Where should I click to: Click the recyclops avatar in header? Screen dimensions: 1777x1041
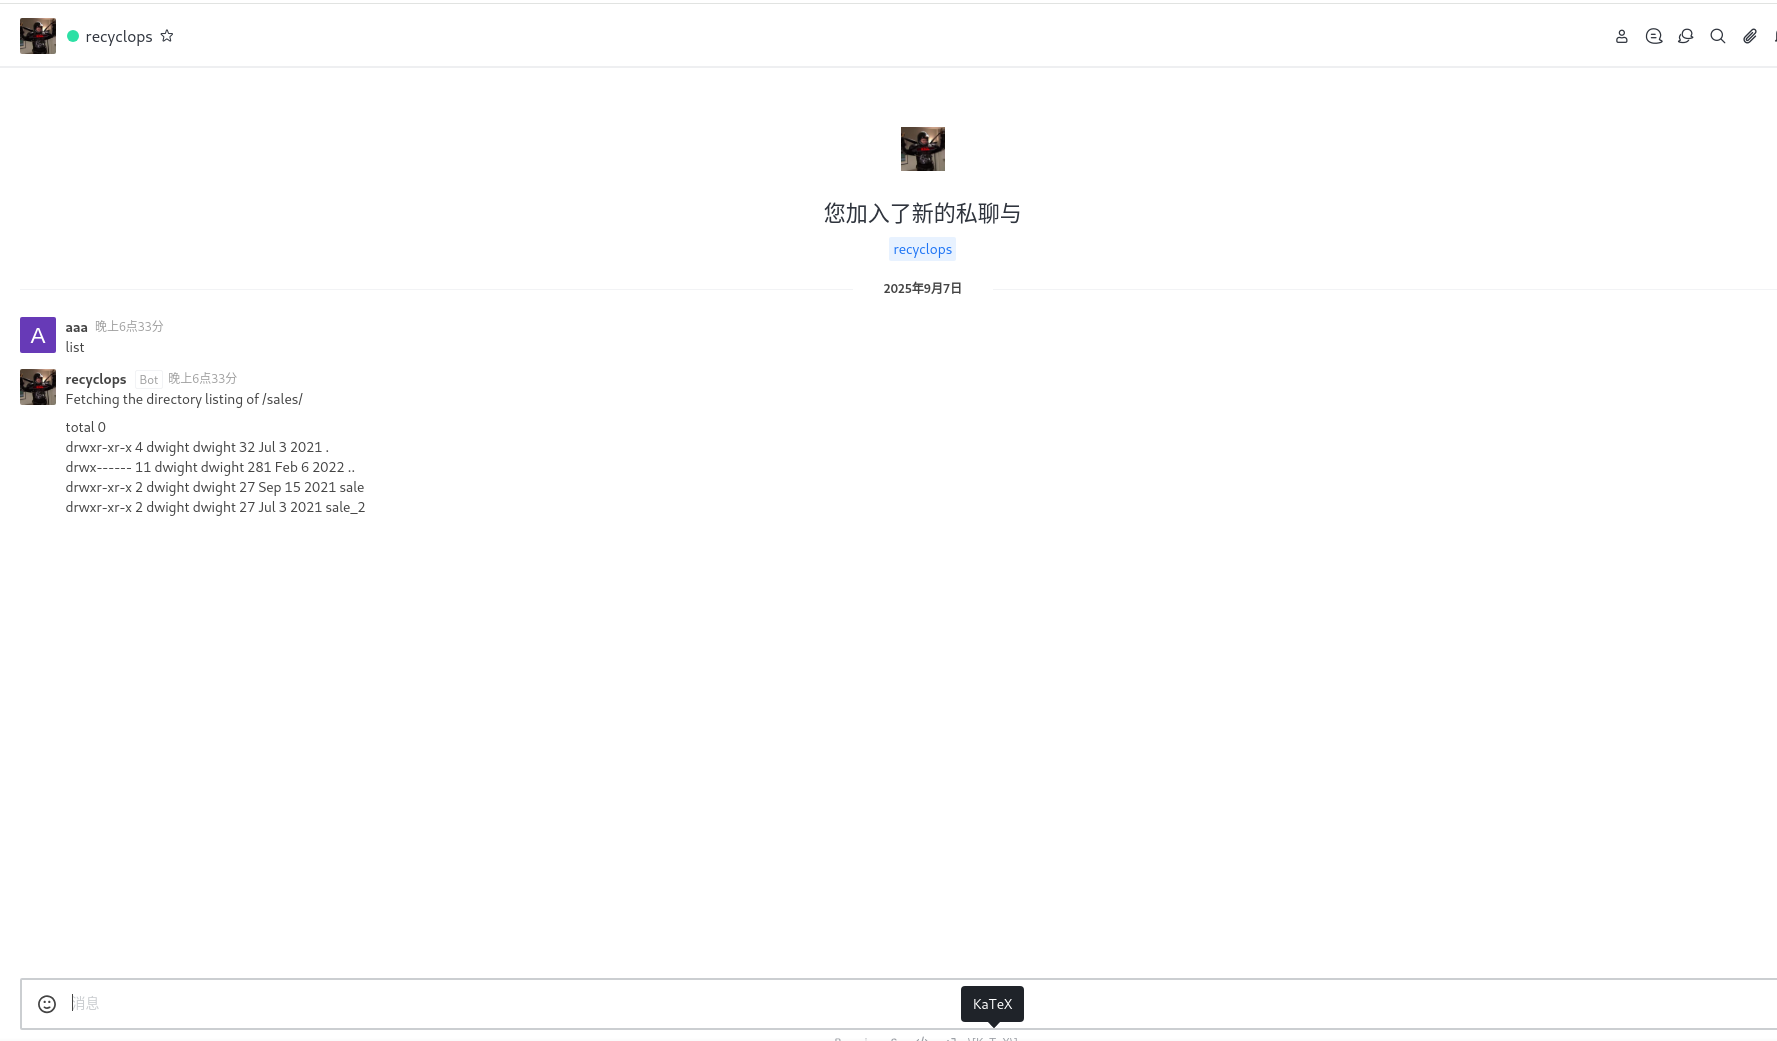(38, 36)
